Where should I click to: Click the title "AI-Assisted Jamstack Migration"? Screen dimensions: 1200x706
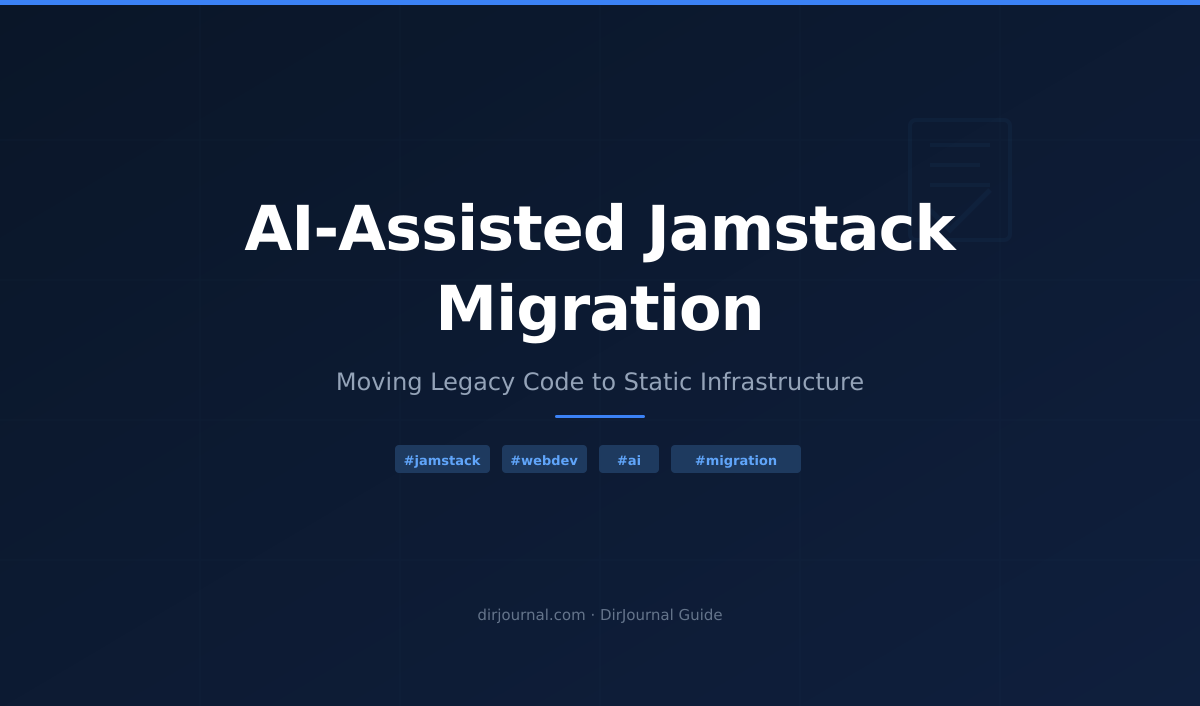point(600,268)
